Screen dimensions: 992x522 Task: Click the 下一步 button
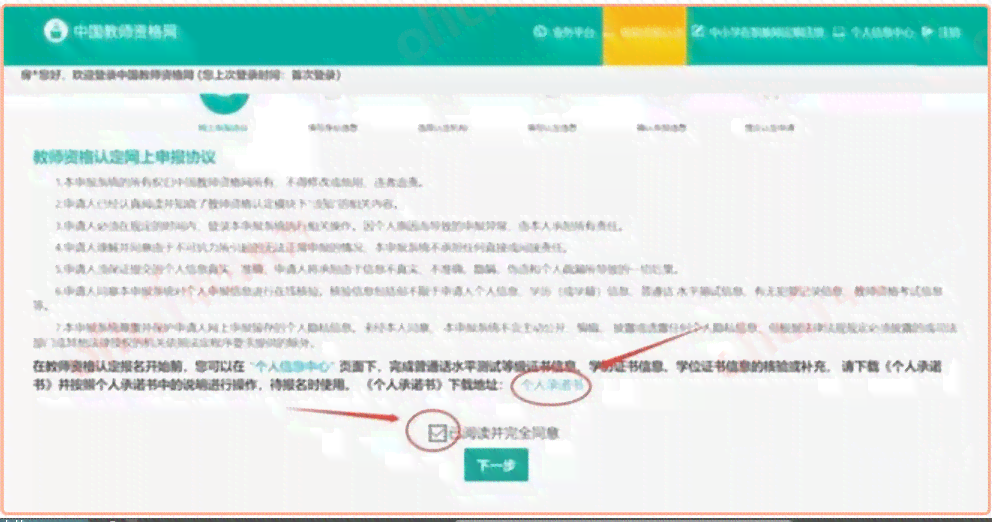coord(496,465)
